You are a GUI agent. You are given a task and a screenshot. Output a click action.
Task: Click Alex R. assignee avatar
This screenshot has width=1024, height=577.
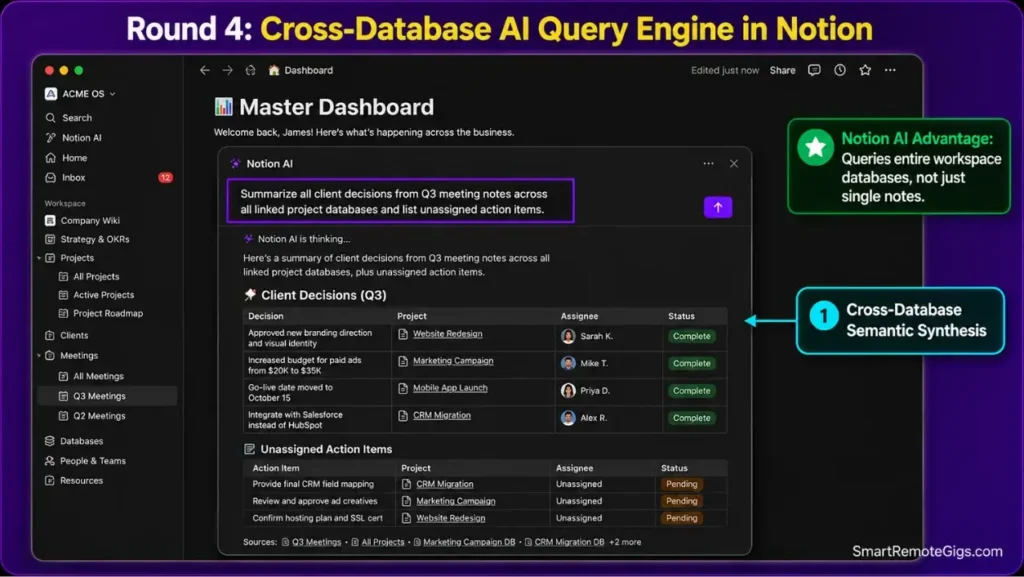(568, 418)
